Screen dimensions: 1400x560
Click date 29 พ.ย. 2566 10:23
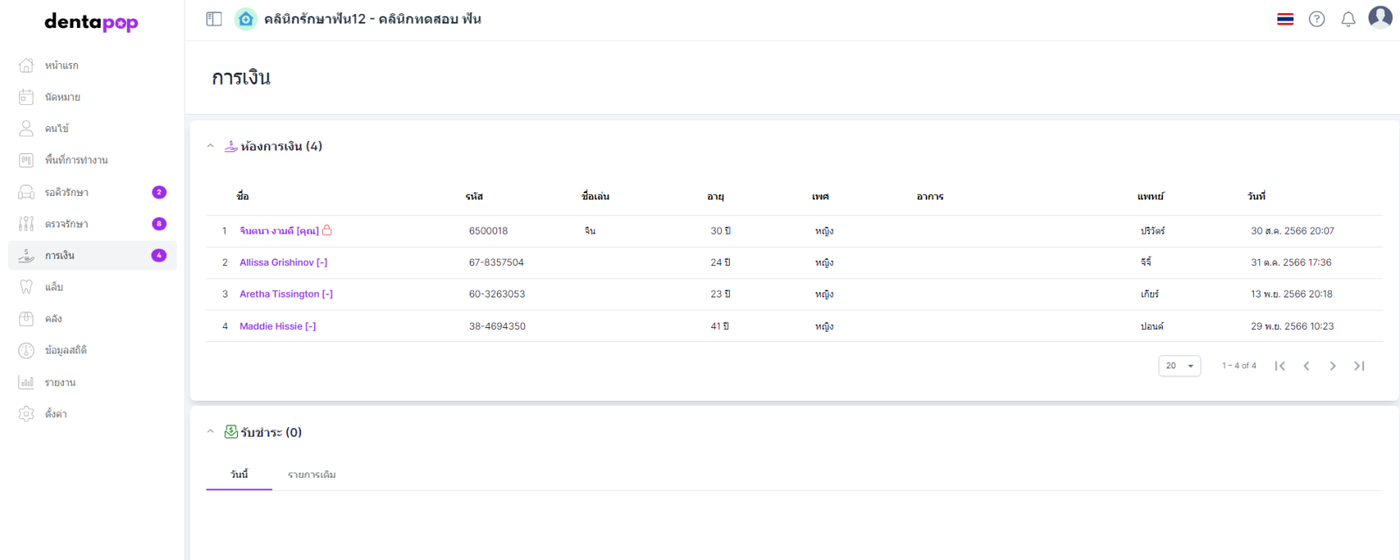tap(1292, 326)
